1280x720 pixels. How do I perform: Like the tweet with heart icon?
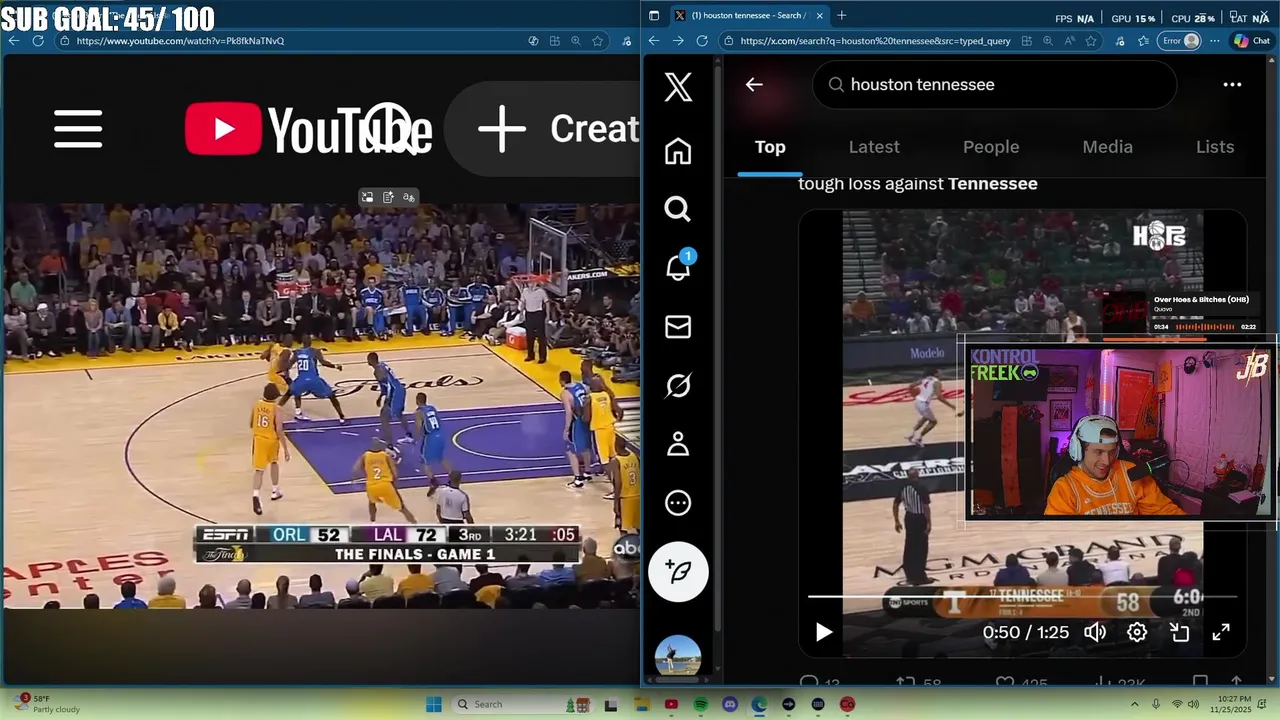(x=1005, y=683)
